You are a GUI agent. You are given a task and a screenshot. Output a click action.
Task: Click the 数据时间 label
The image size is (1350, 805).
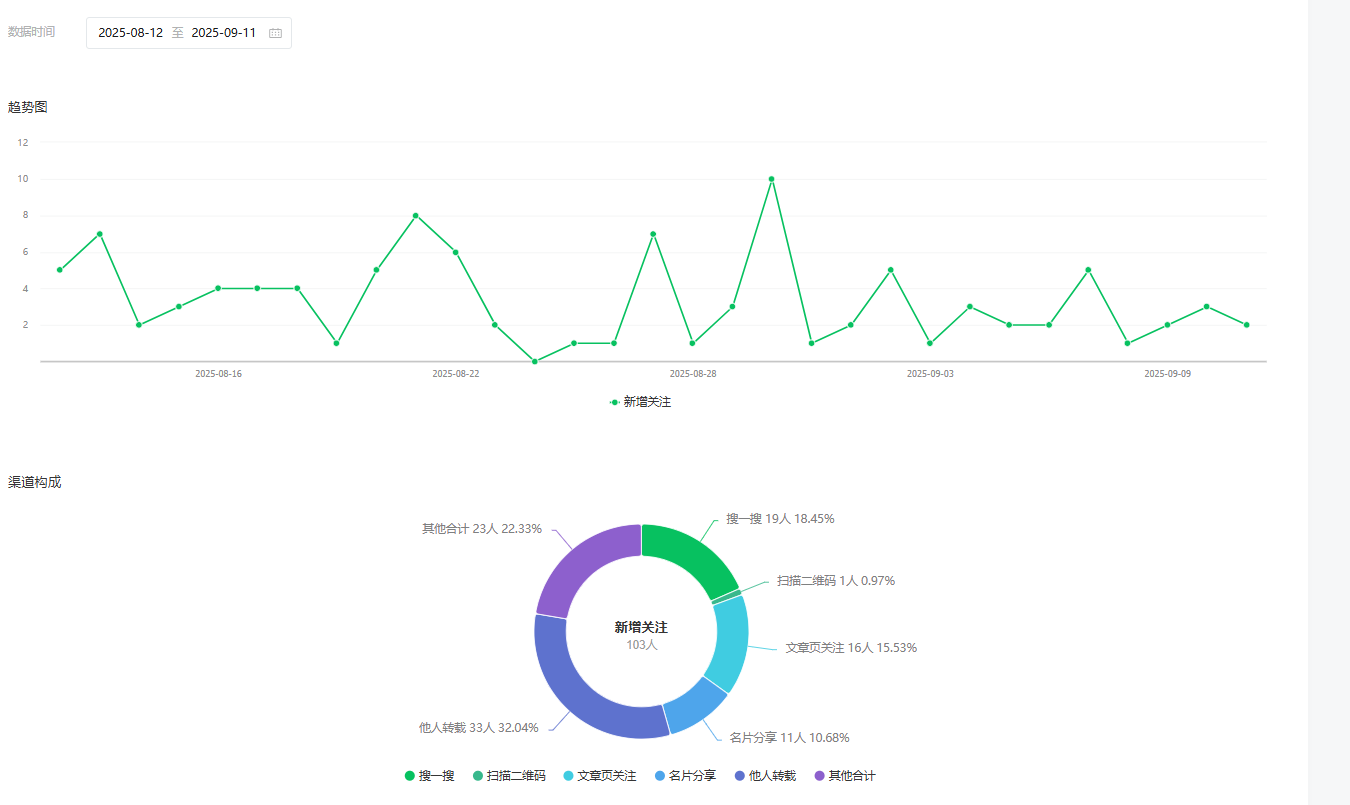pos(31,32)
